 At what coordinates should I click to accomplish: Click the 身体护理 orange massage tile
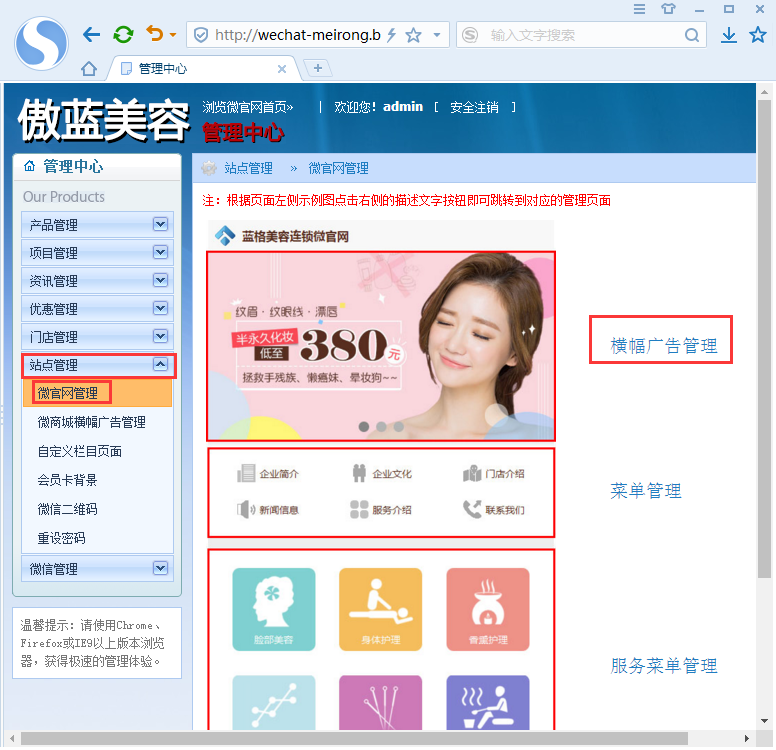coord(381,609)
